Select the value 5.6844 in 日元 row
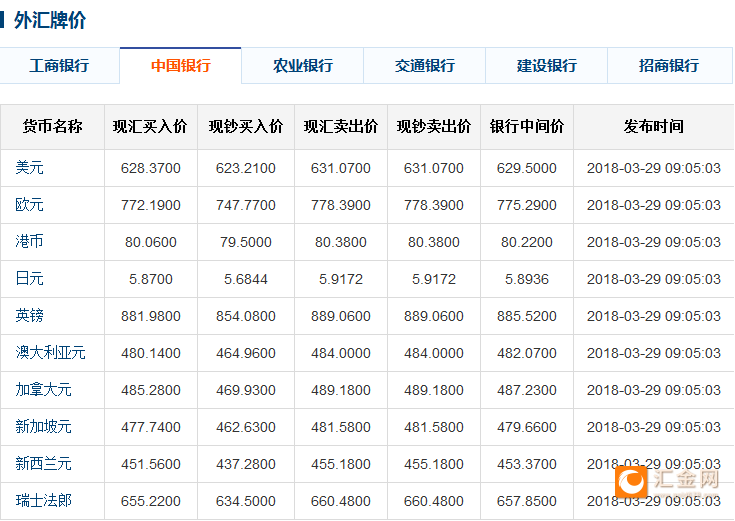Screen dimensions: 735x521 tap(246, 279)
